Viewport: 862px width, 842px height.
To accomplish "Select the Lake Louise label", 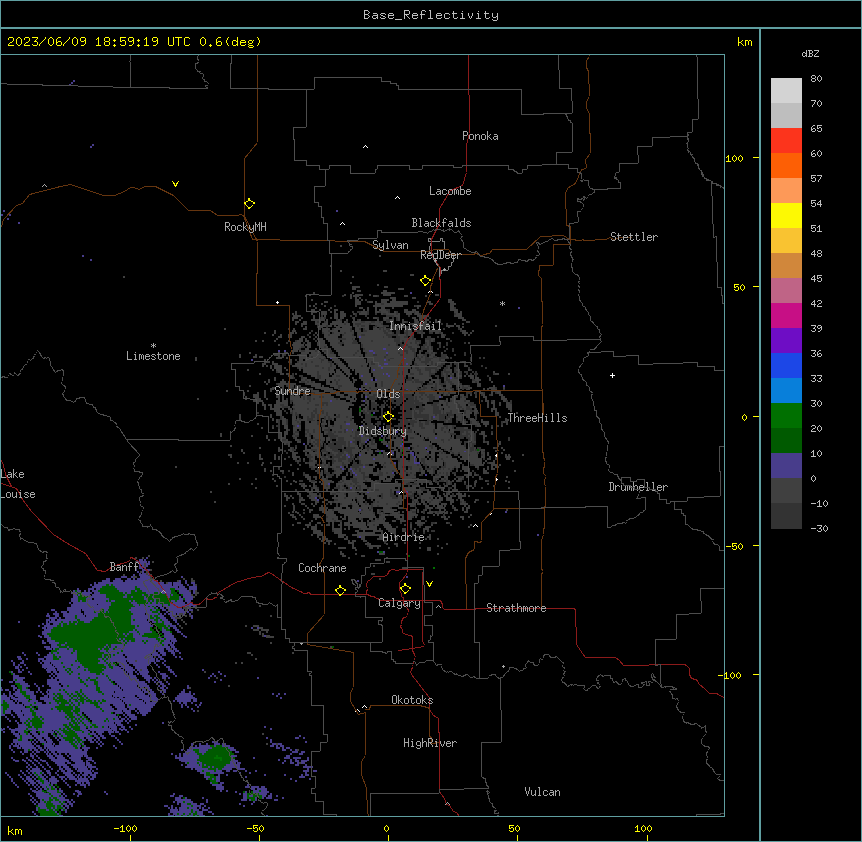I will [x=18, y=484].
